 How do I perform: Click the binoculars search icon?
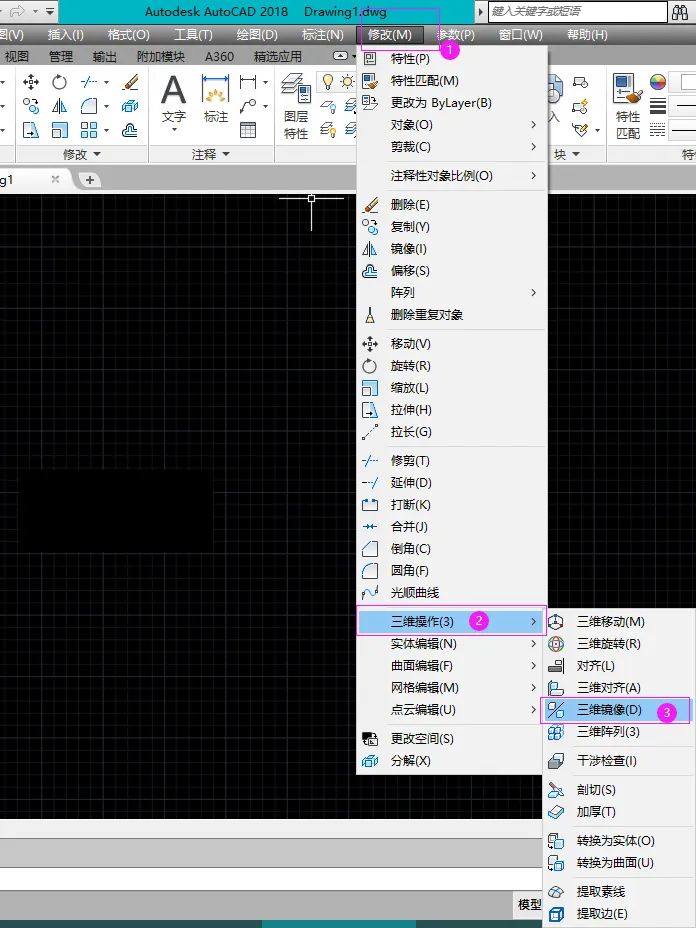coord(681,12)
